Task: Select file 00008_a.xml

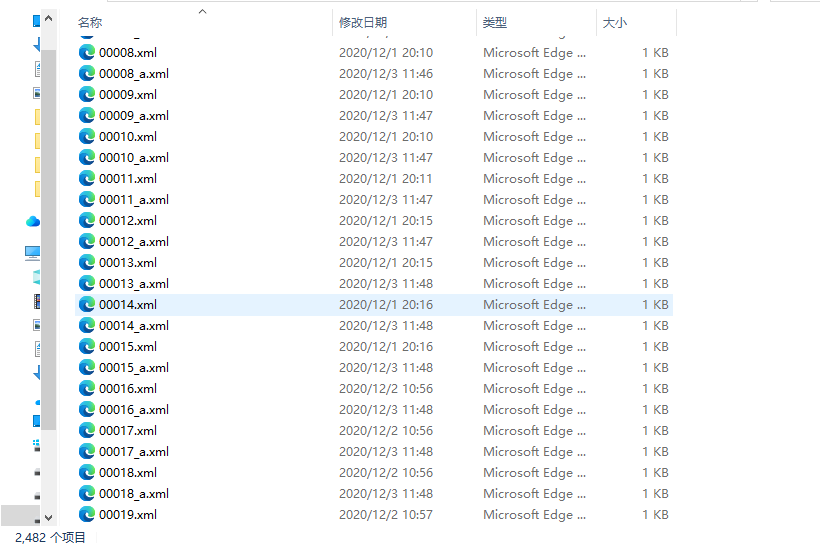Action: 134,74
